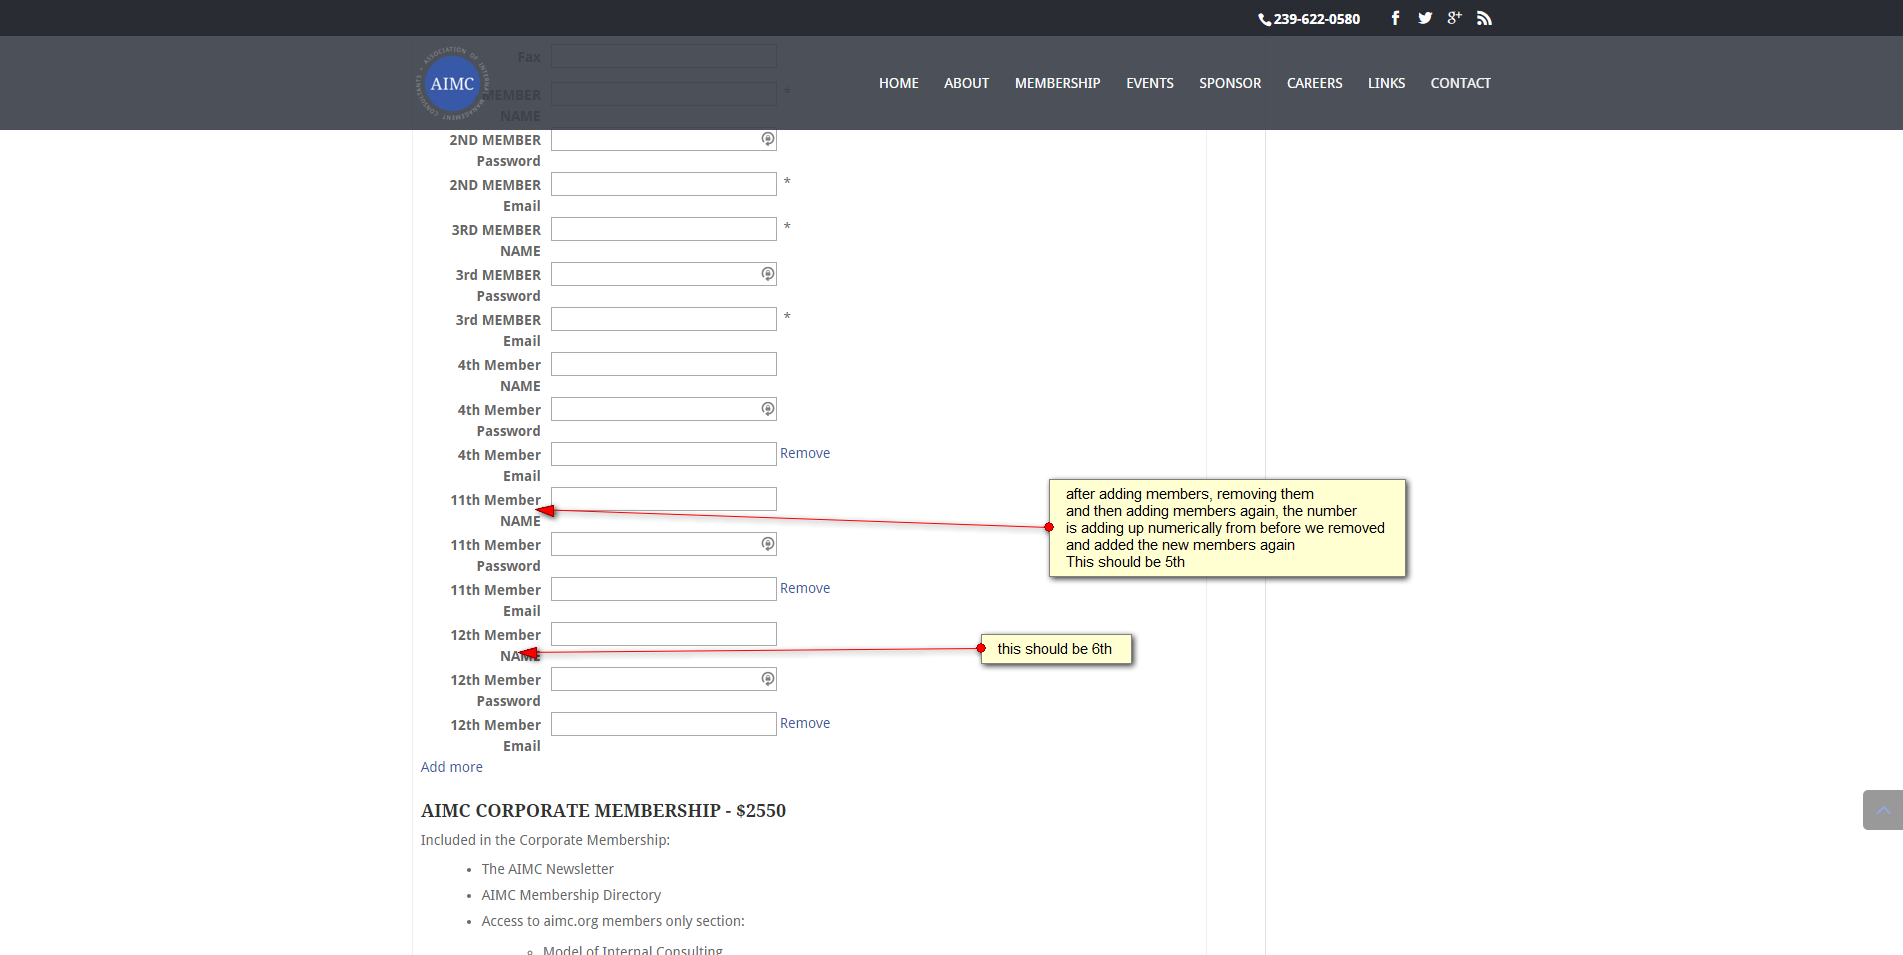
Task: Open the EVENTS menu item
Action: point(1150,83)
